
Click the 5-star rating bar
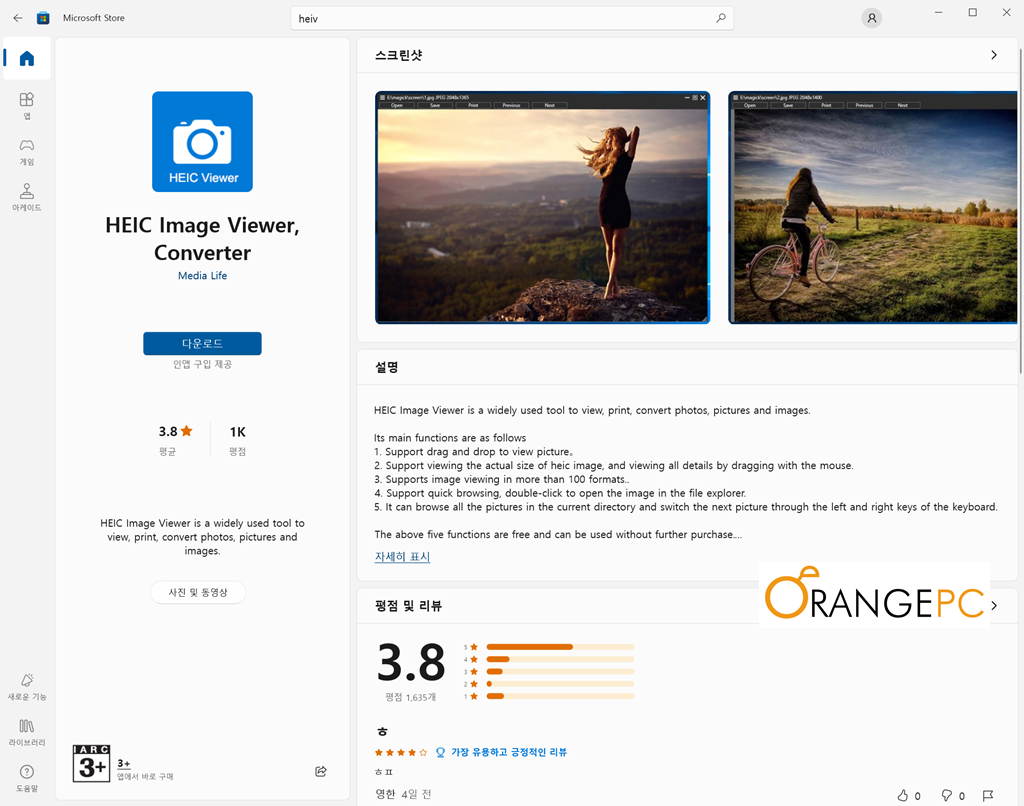tap(560, 647)
